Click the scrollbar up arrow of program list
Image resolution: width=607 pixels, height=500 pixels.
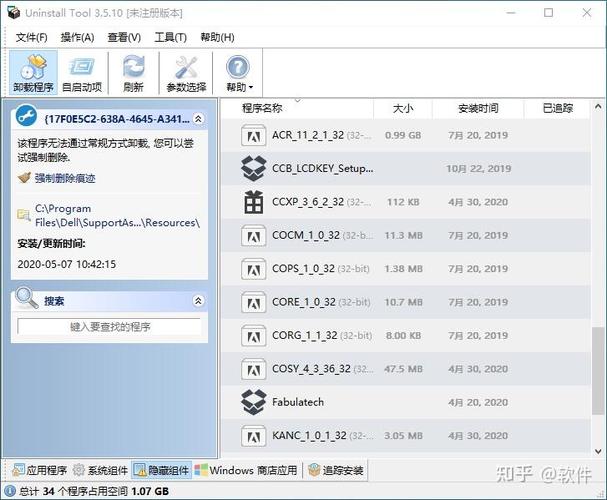[x=598, y=106]
